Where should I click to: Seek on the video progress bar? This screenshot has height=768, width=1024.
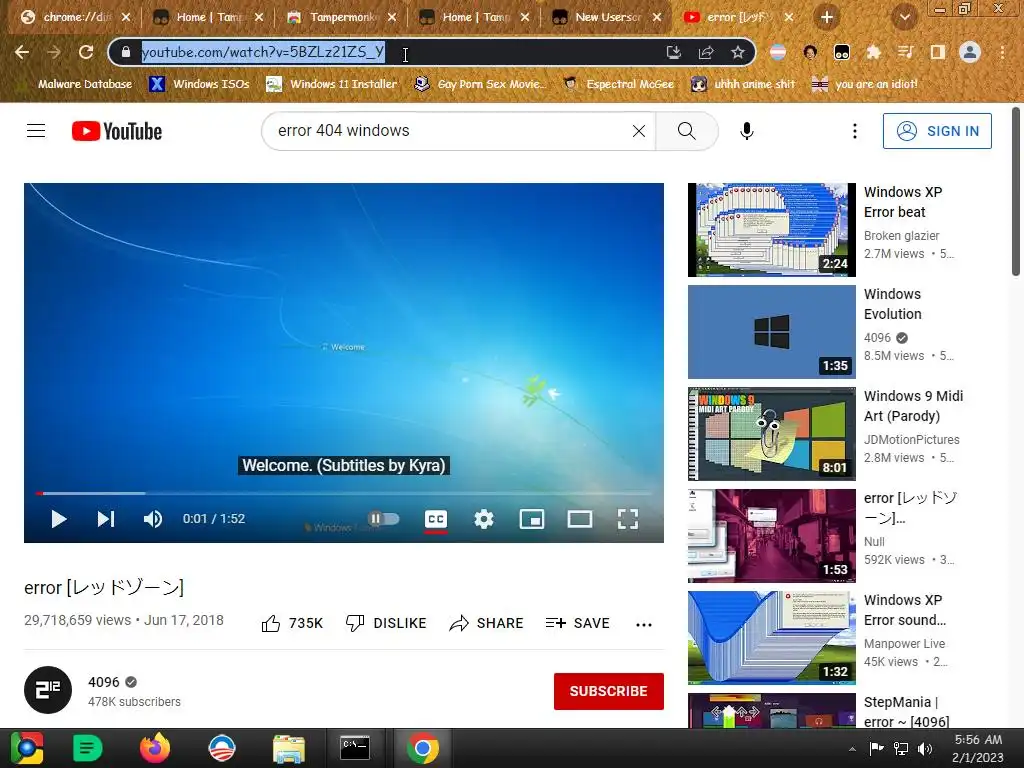point(344,493)
